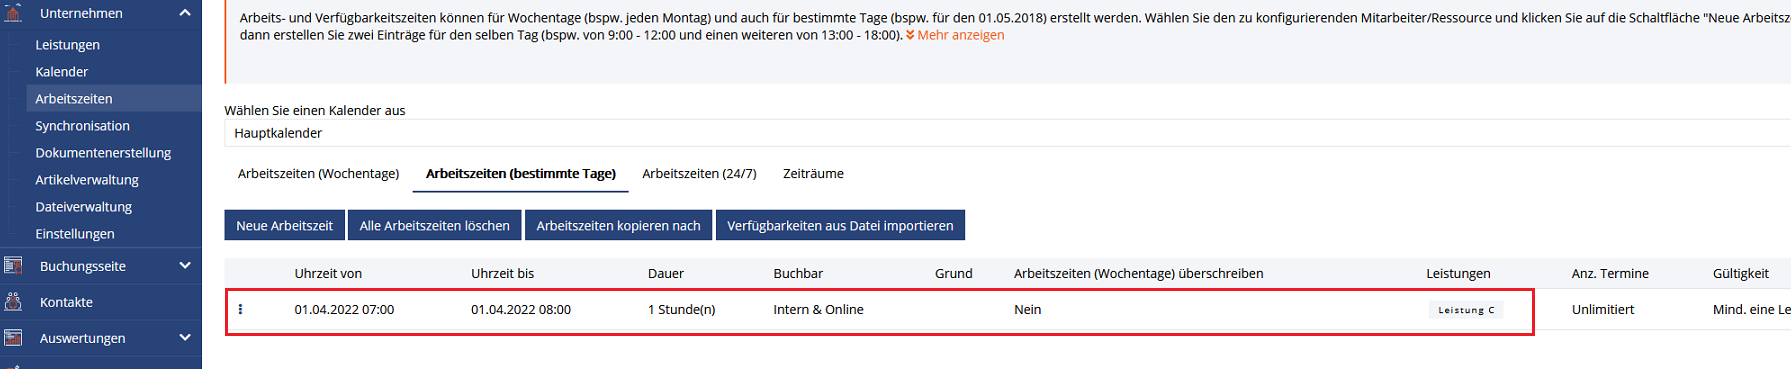
Task: Open the three-dot row menu for 01.04.2022
Action: pyautogui.click(x=240, y=309)
